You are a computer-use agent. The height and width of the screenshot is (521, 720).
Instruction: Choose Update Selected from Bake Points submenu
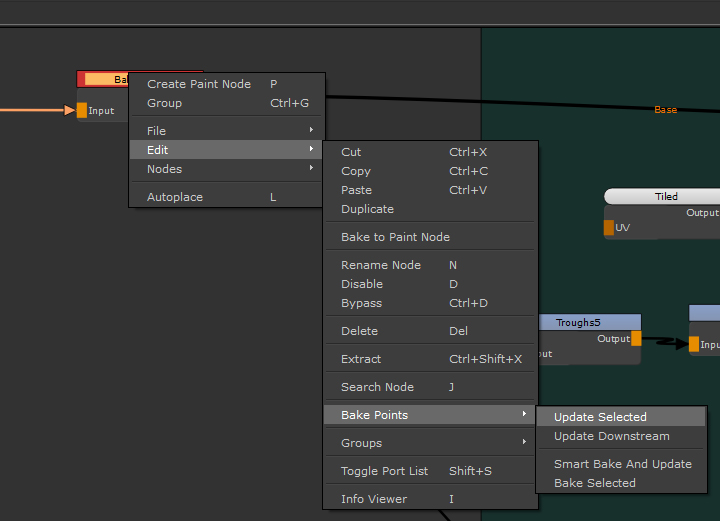click(x=600, y=417)
